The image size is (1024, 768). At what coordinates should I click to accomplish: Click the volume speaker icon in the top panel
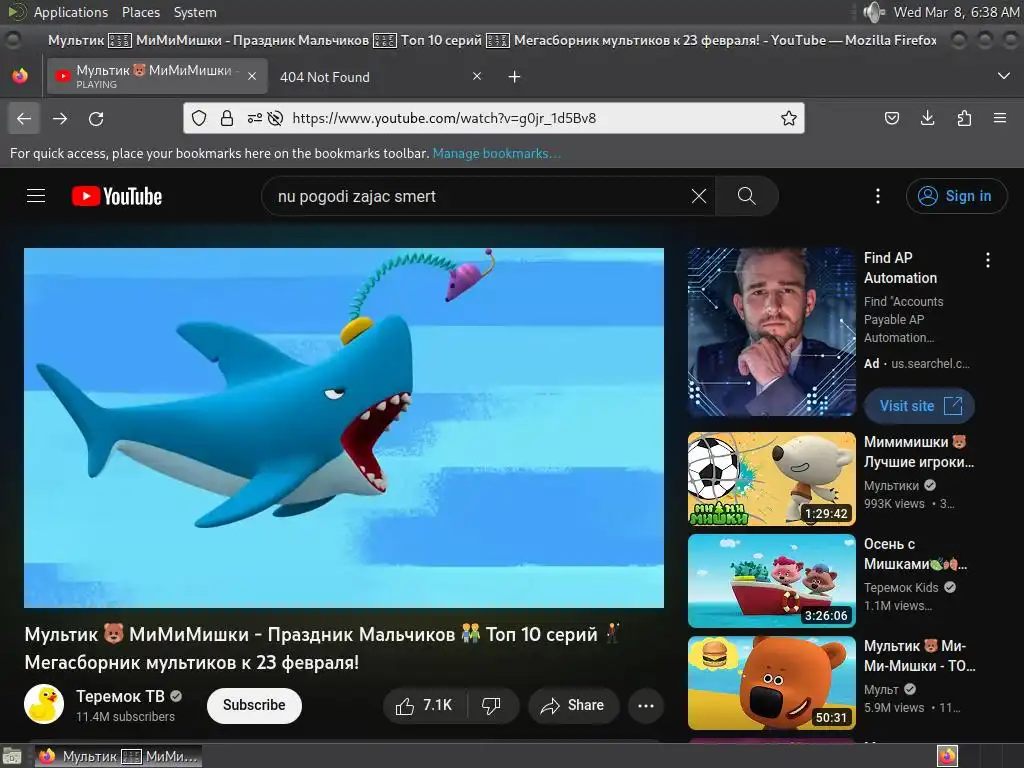coord(874,12)
